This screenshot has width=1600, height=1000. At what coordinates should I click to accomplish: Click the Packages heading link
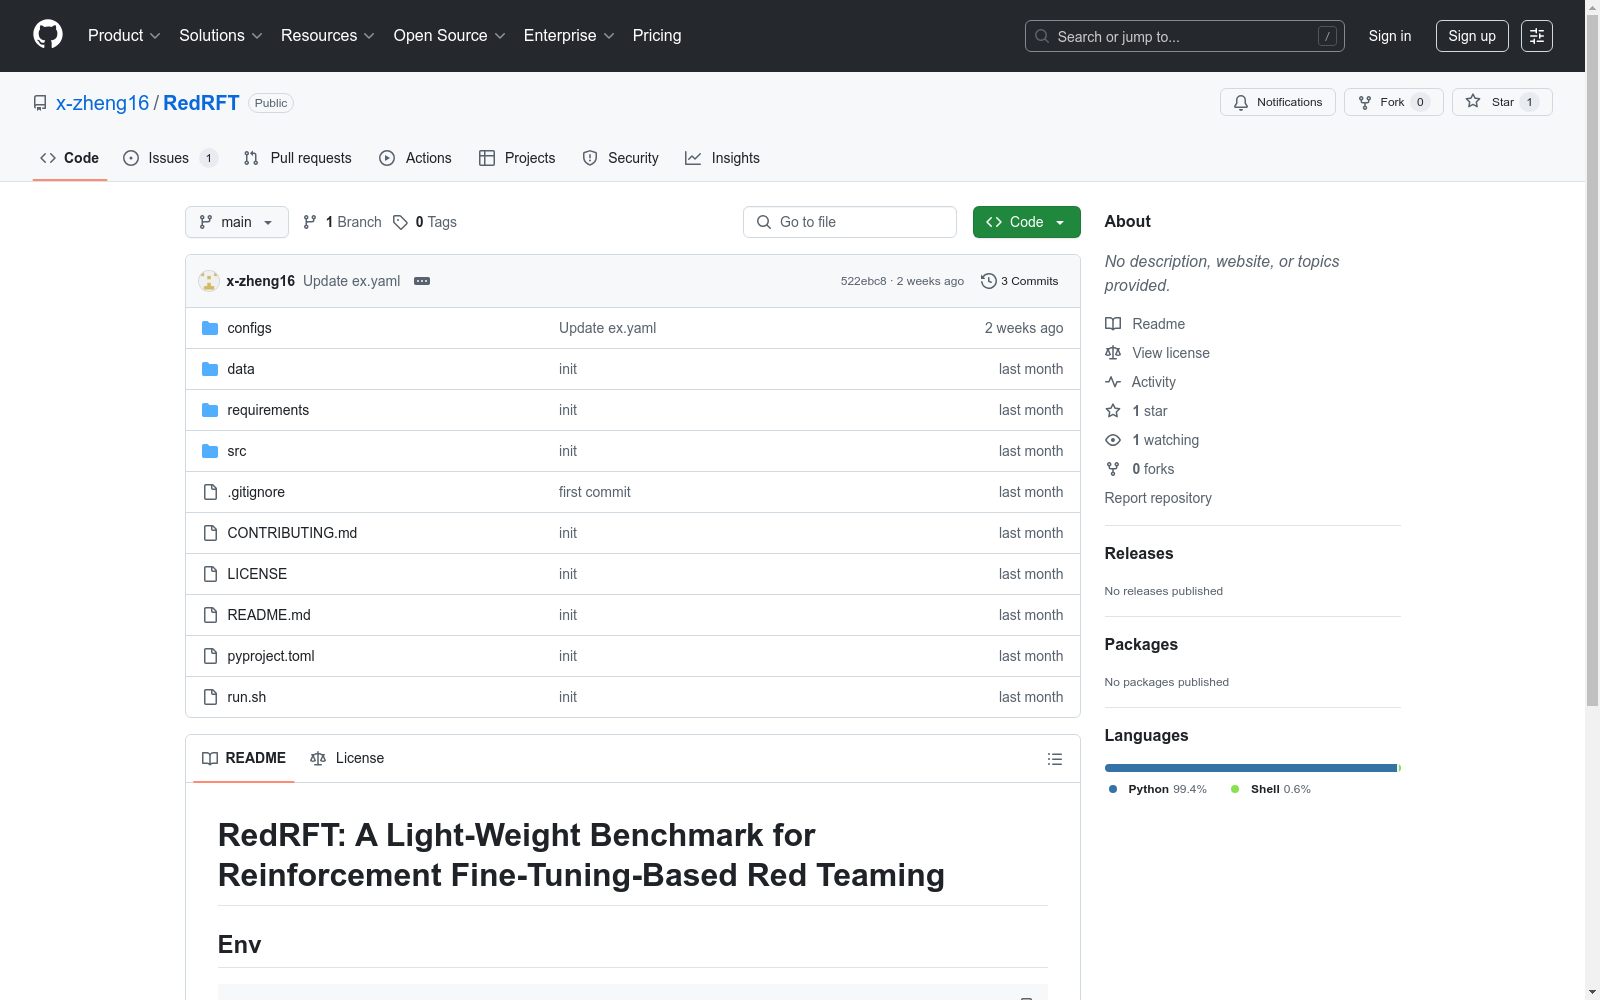[1141, 644]
